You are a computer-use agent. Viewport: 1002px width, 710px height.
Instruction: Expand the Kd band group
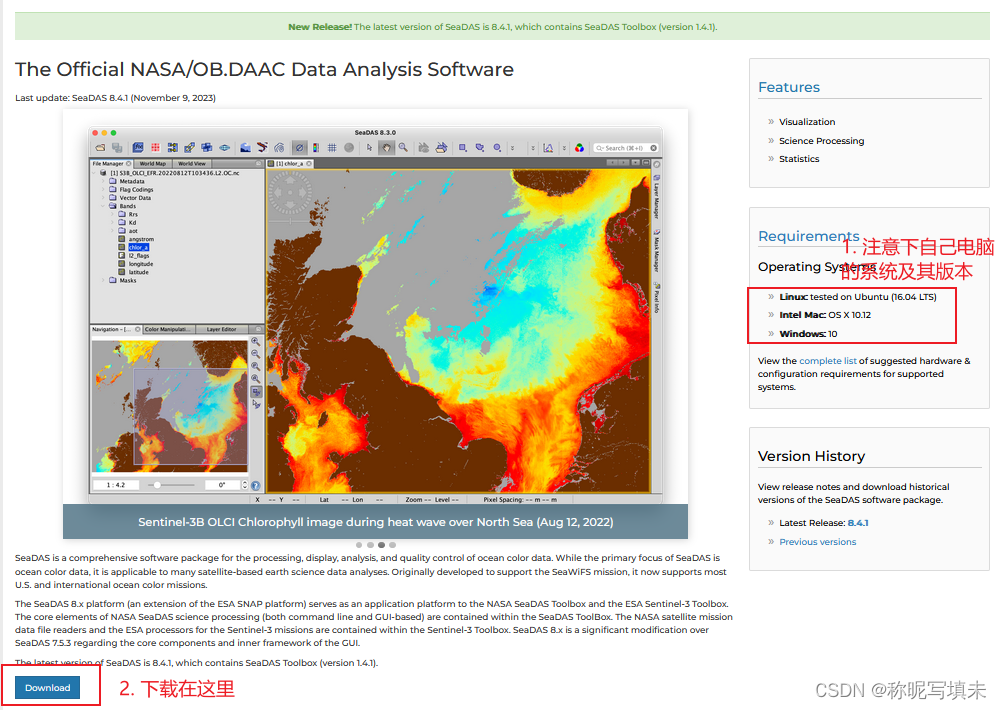[112, 223]
